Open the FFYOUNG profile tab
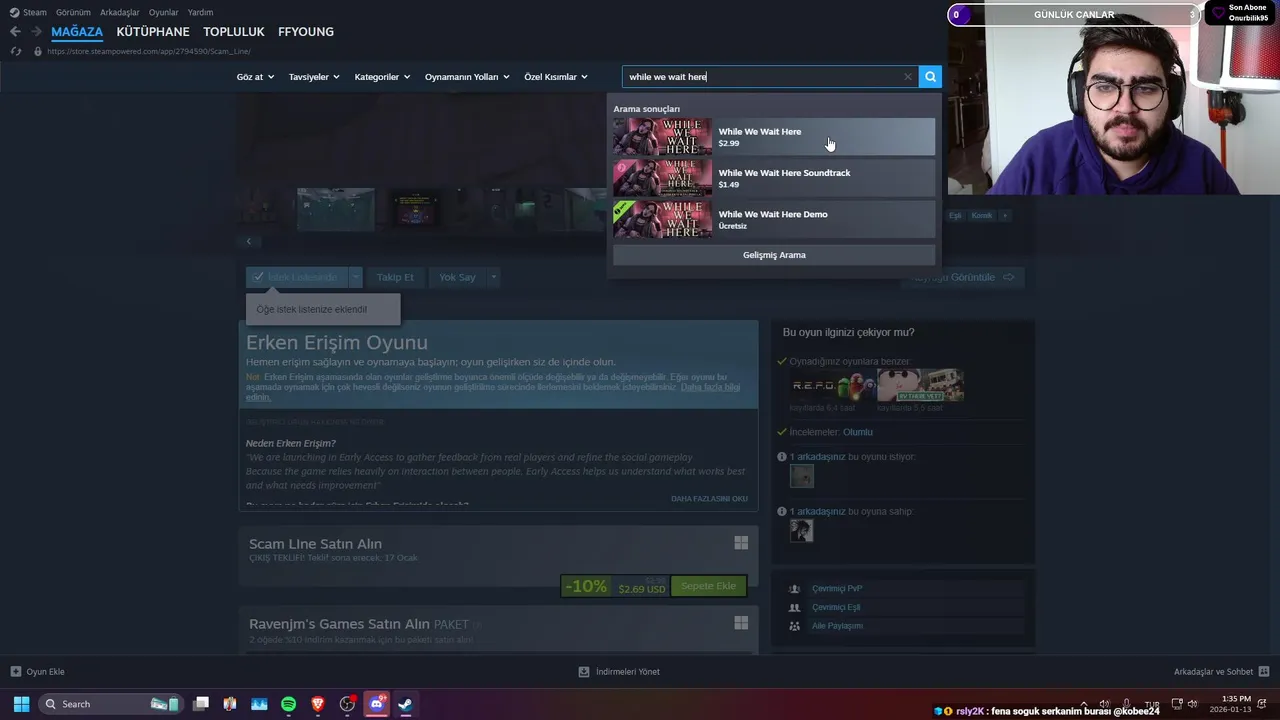 pyautogui.click(x=306, y=32)
